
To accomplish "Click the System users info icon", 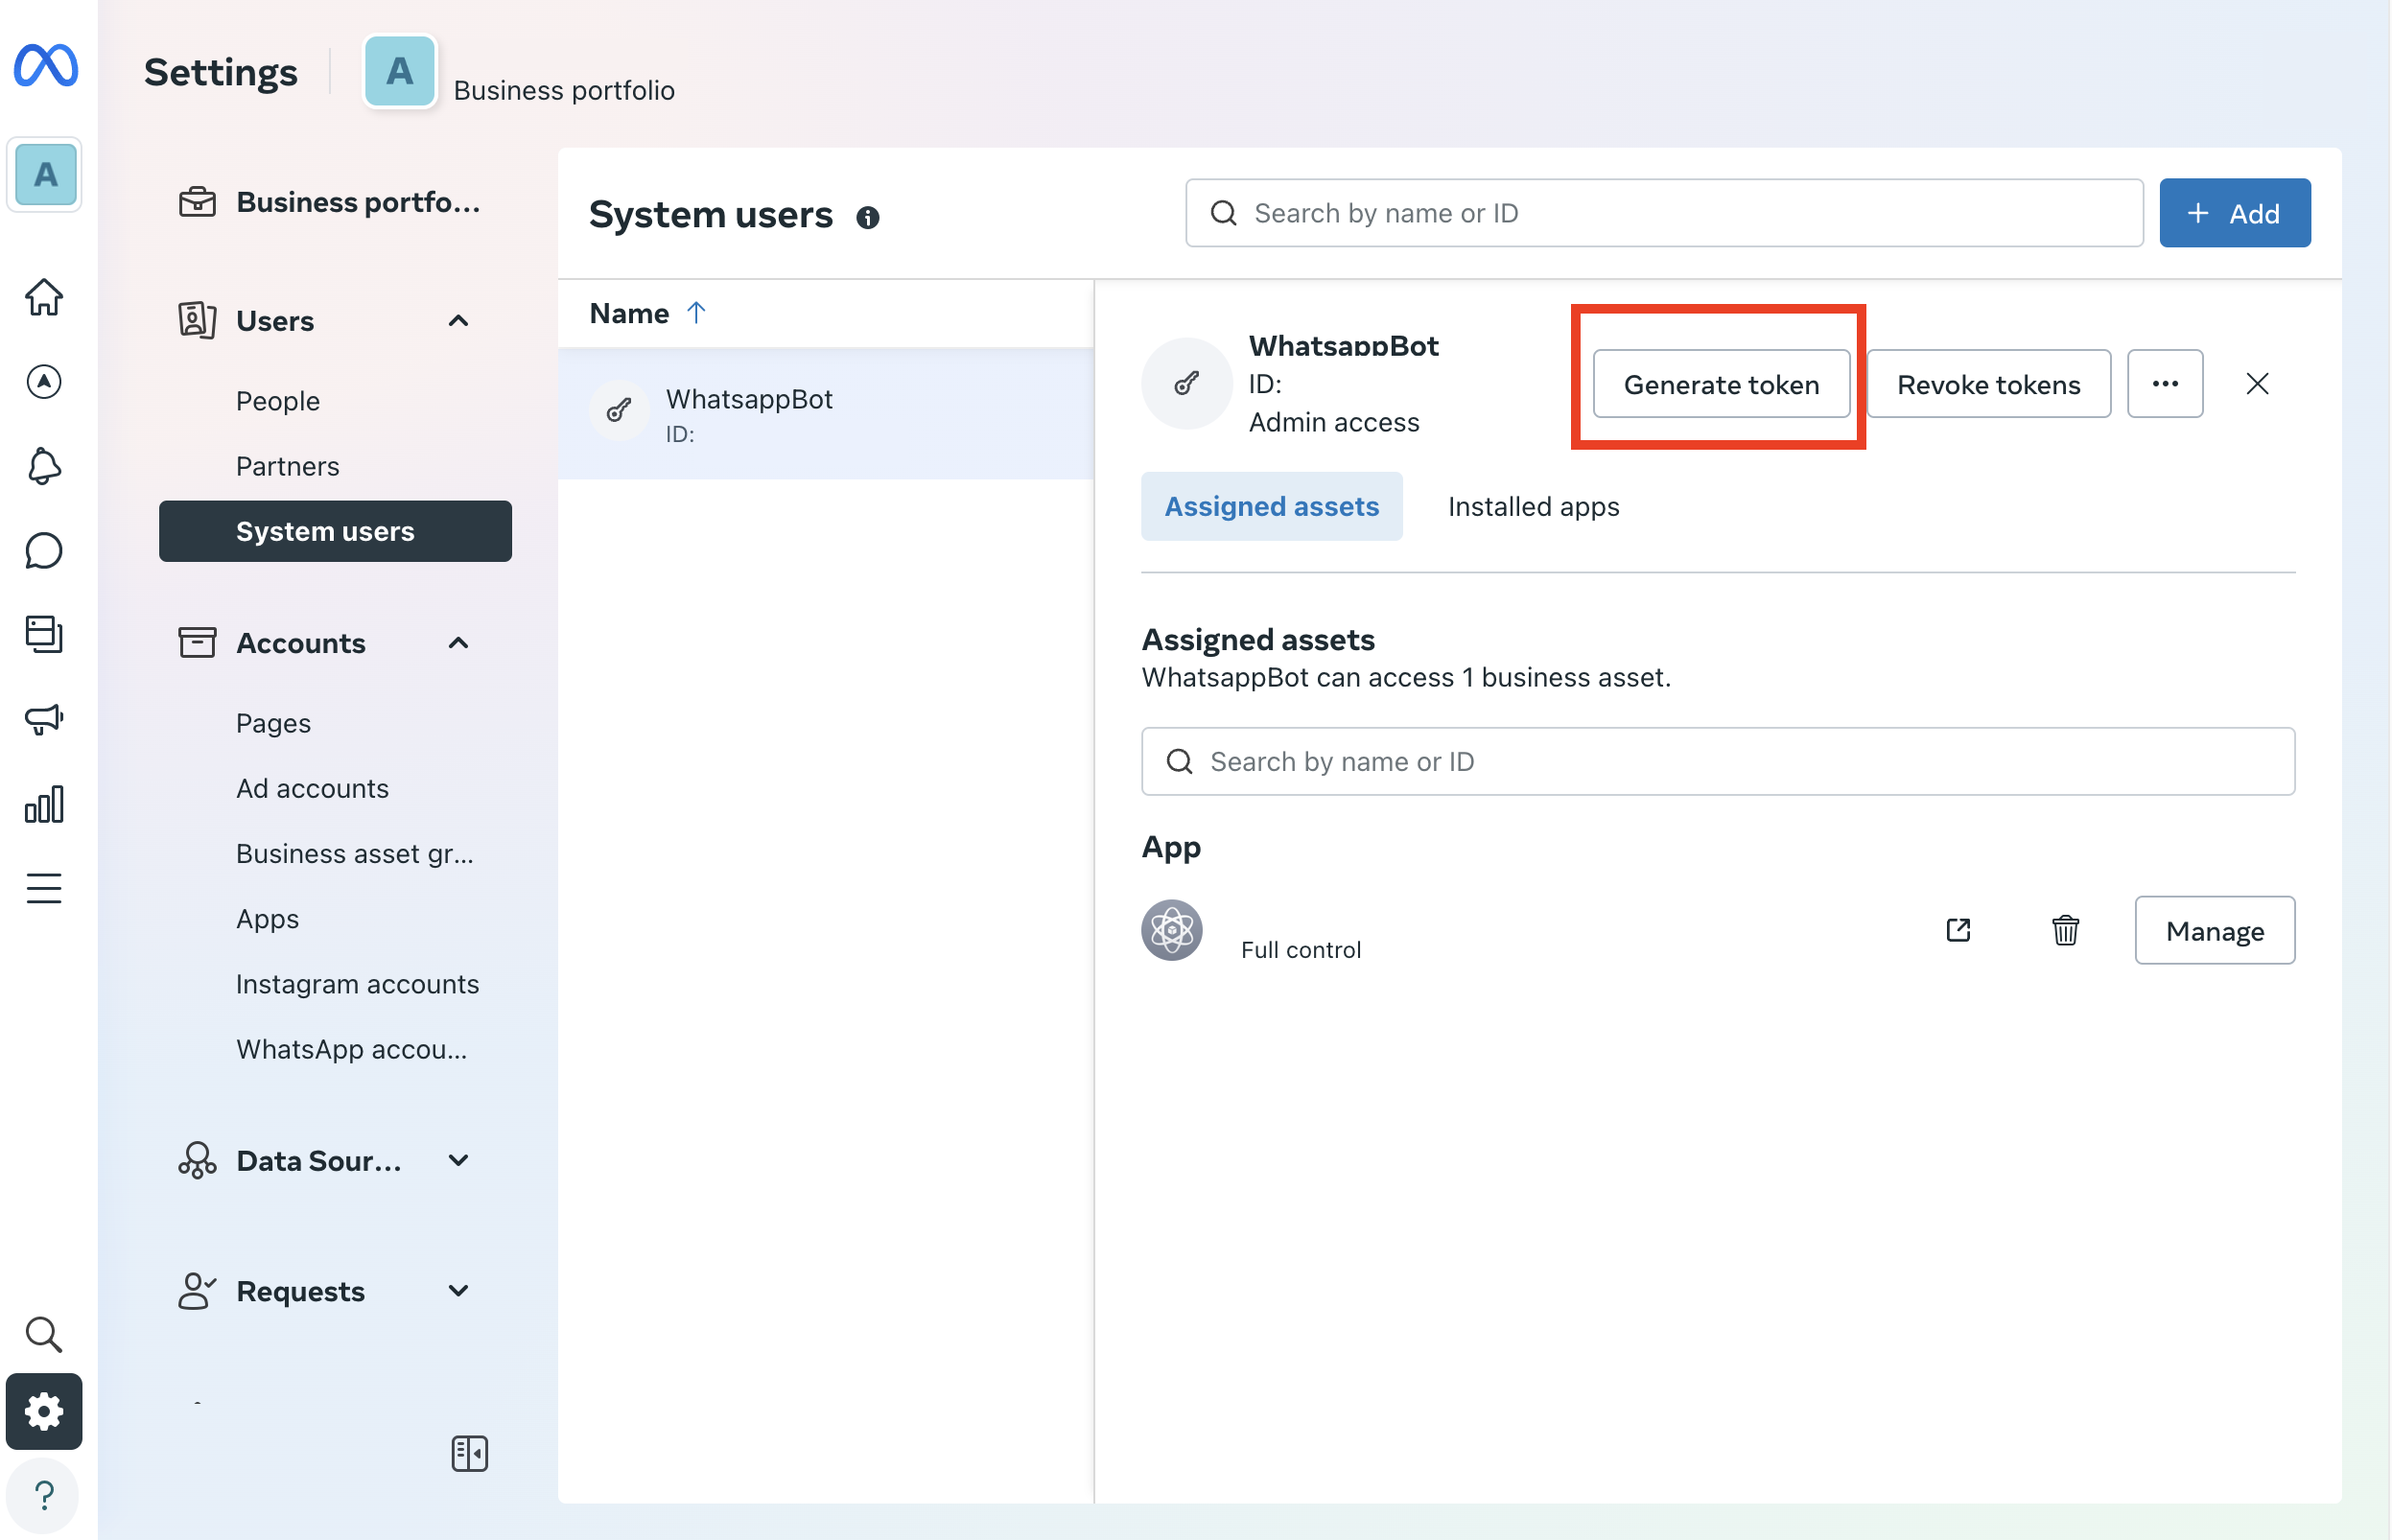I will (x=868, y=217).
